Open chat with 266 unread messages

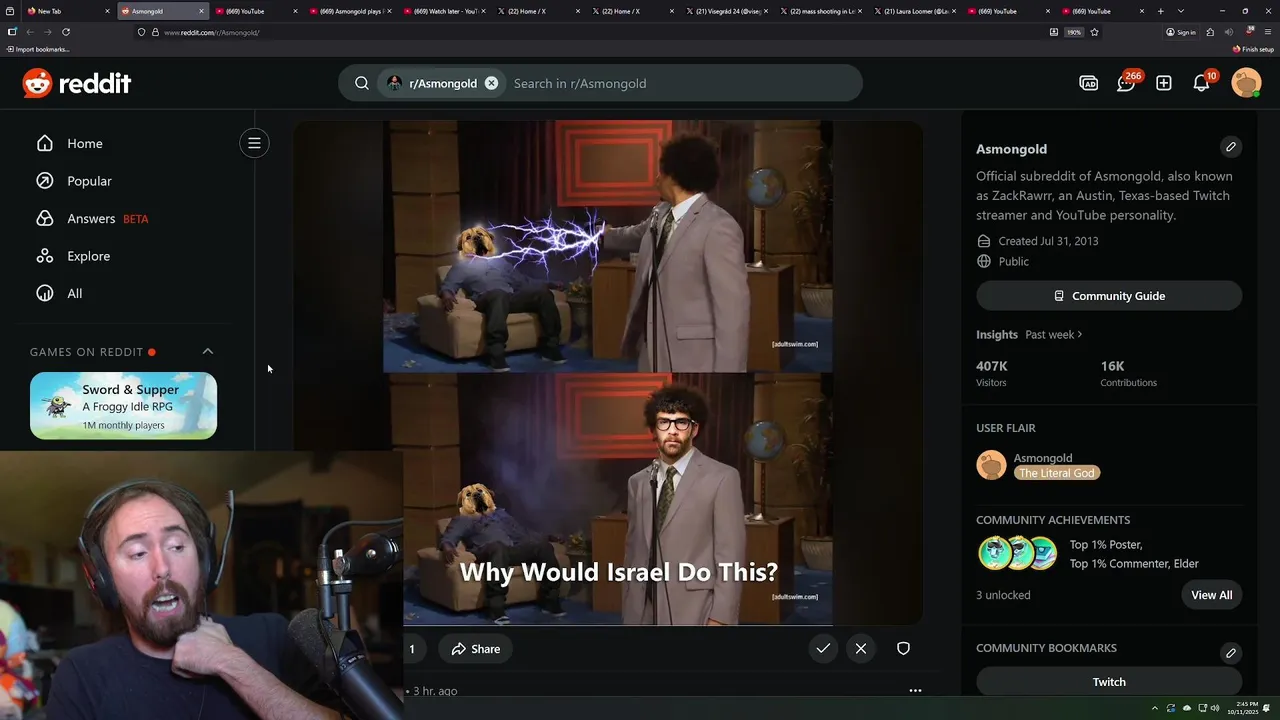click(x=1127, y=83)
